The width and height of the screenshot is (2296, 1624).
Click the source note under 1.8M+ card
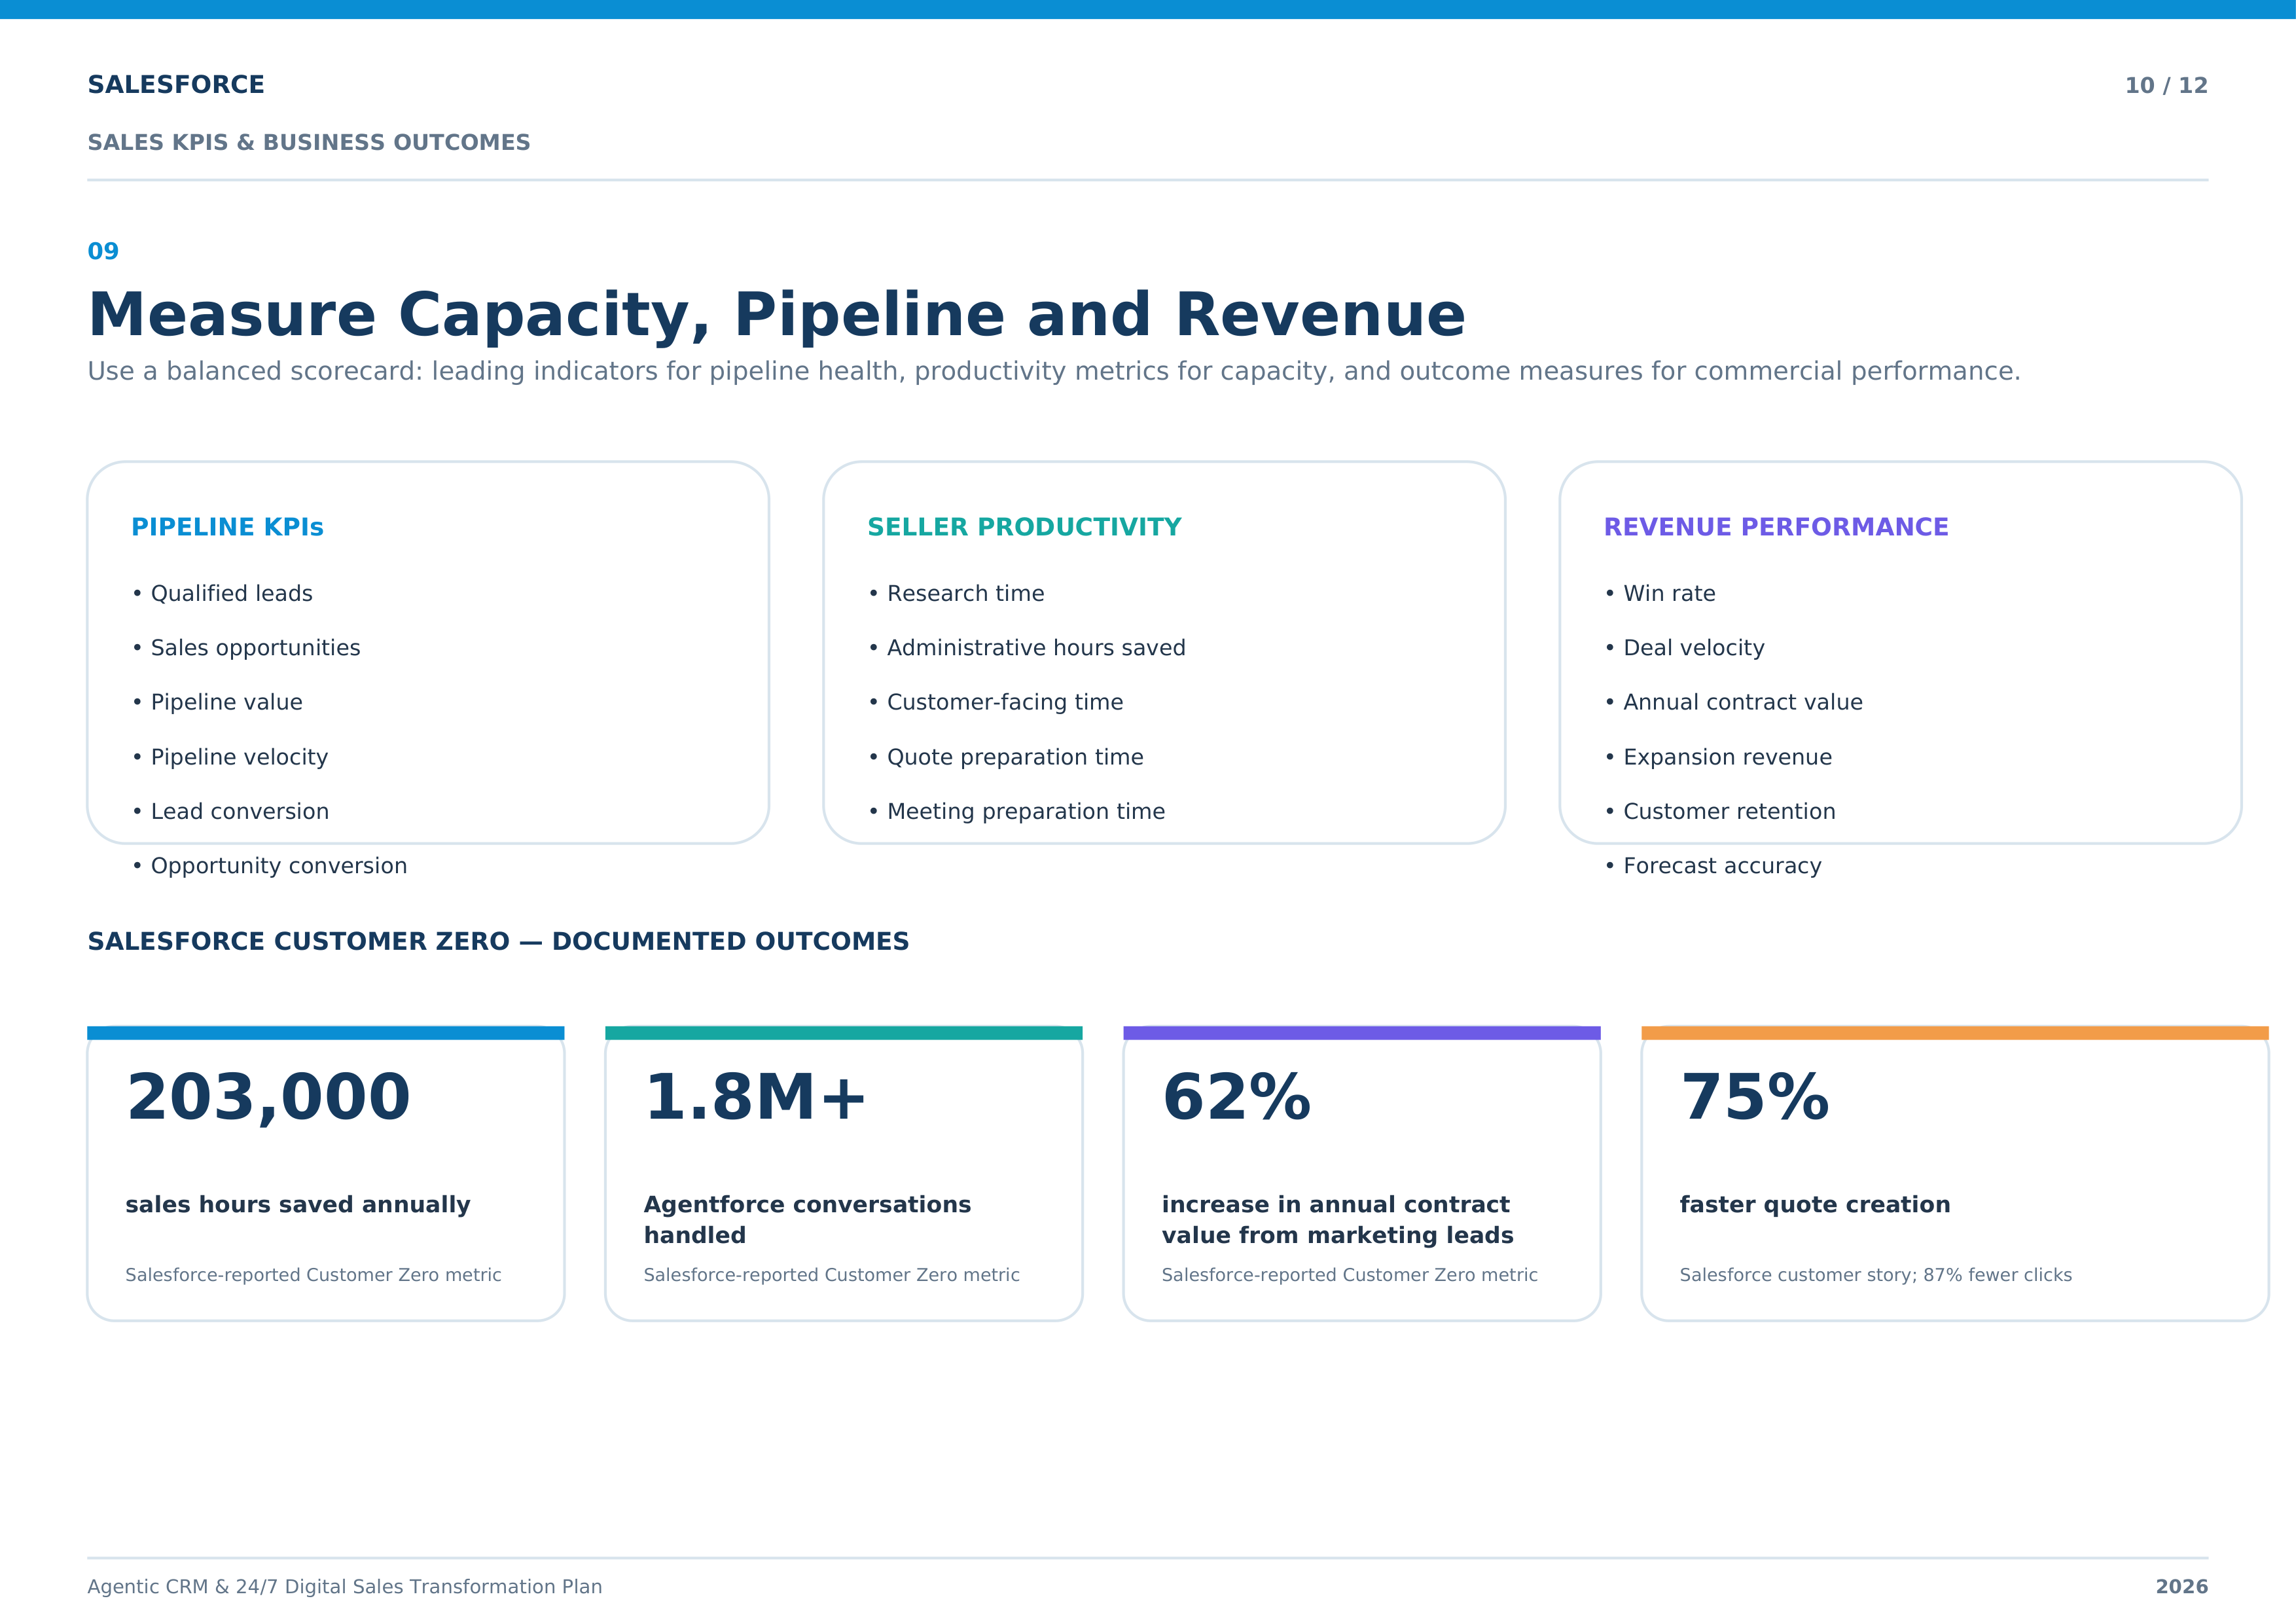point(831,1275)
